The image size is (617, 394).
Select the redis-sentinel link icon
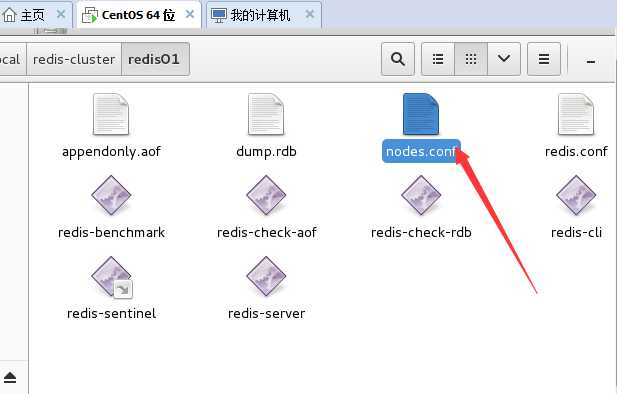coord(112,276)
